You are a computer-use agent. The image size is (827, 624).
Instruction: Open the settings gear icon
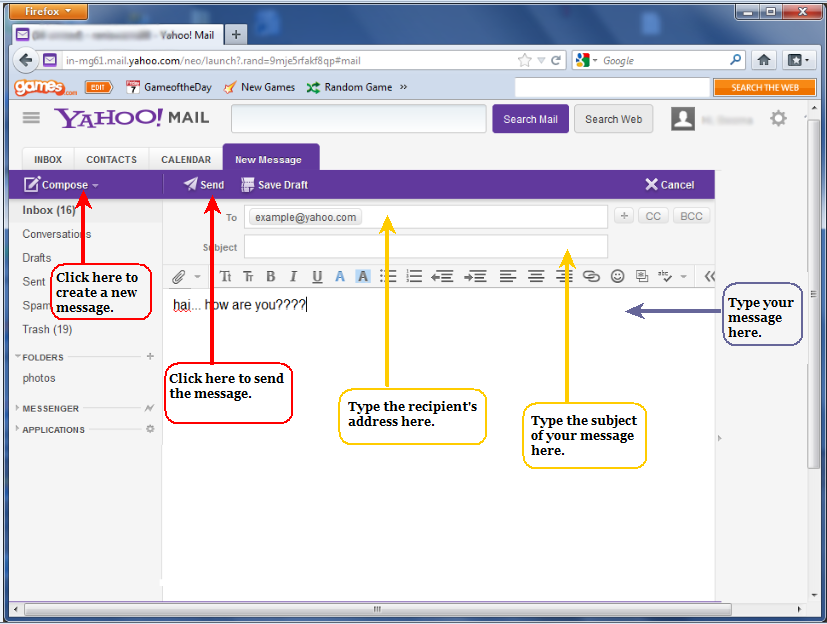point(778,118)
